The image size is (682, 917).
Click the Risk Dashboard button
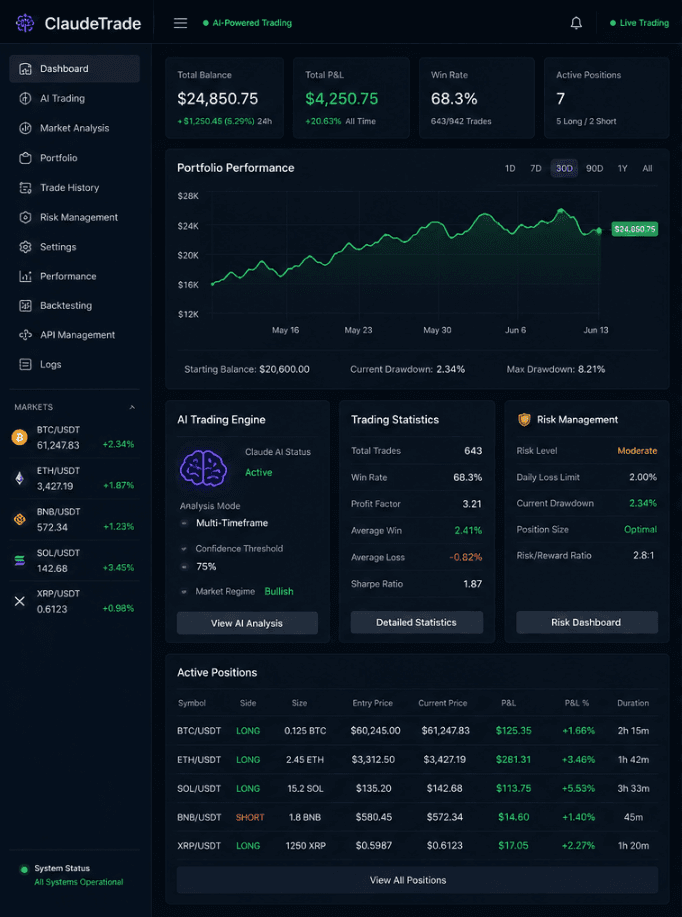(587, 622)
